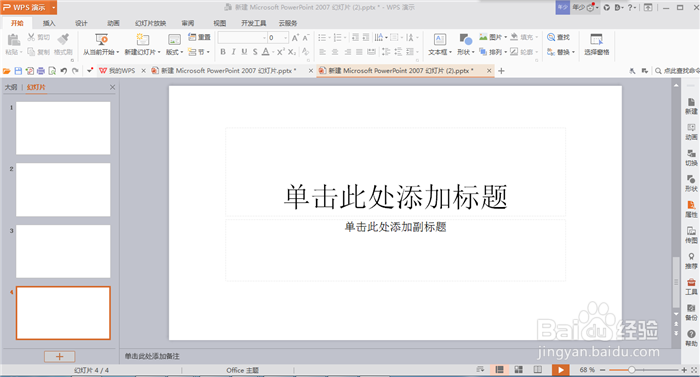700x377 pixels.
Task: Click the zoom out minus button
Action: point(603,370)
